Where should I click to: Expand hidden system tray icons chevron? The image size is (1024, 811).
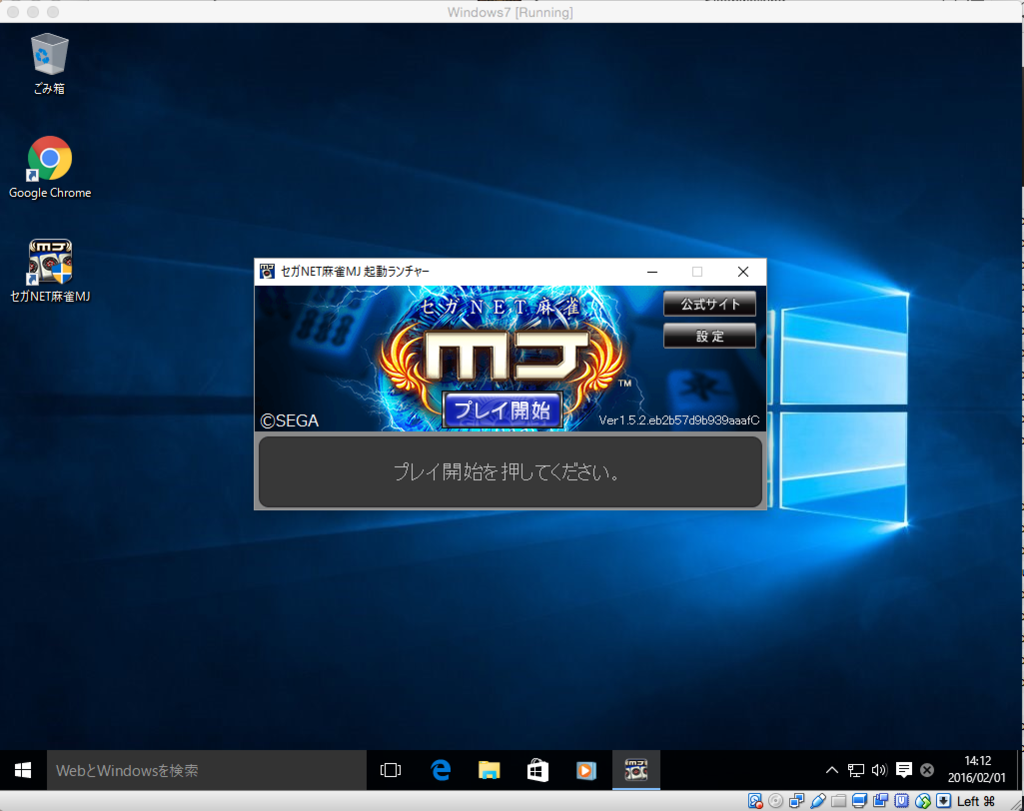832,771
